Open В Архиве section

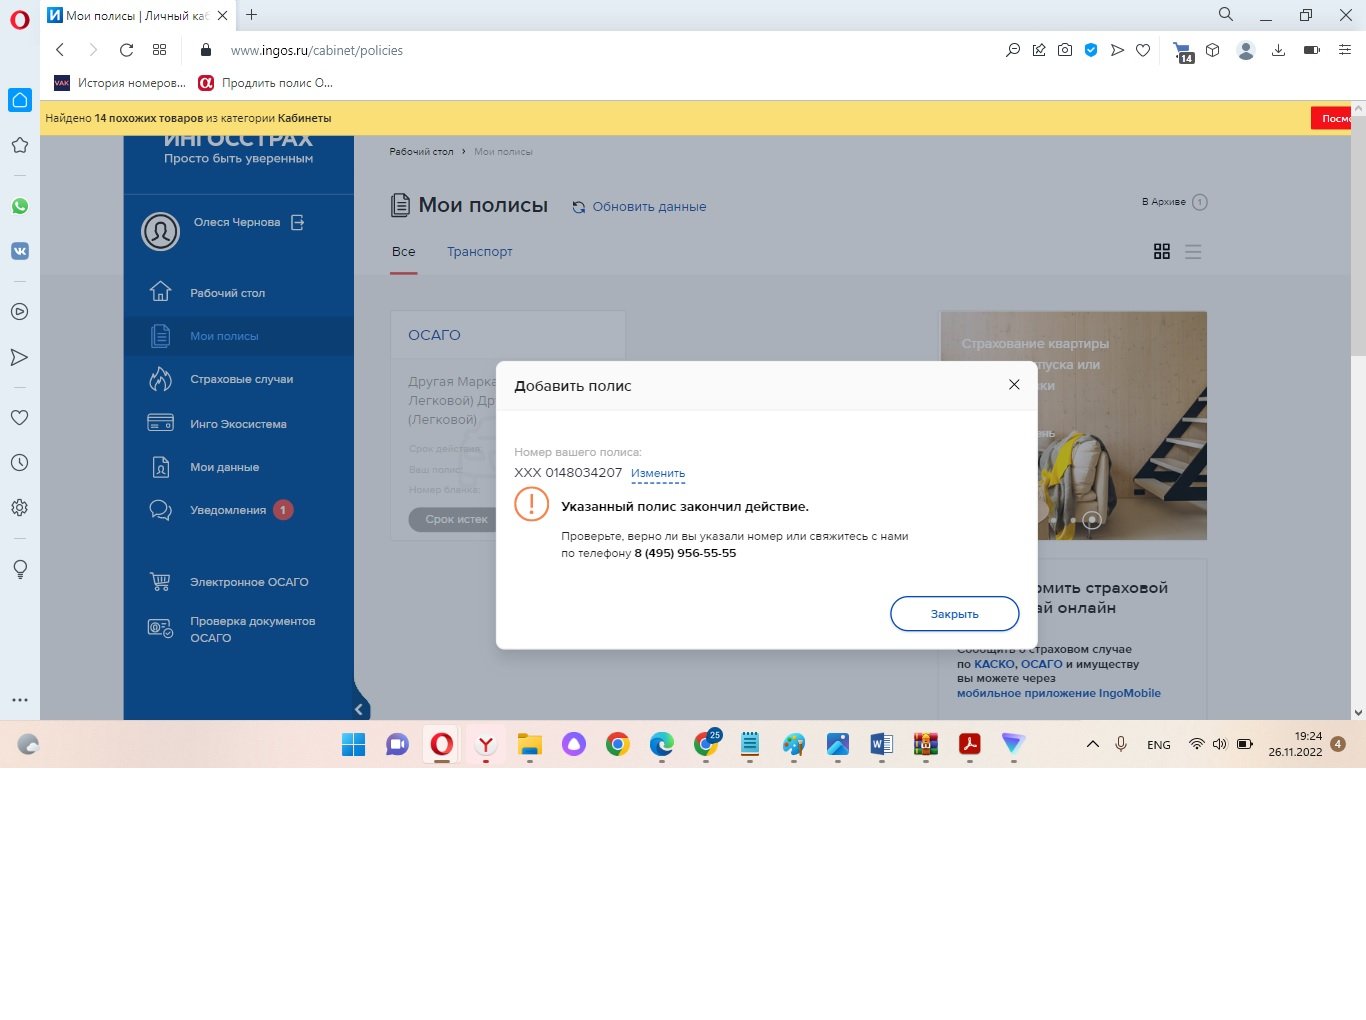(1175, 202)
